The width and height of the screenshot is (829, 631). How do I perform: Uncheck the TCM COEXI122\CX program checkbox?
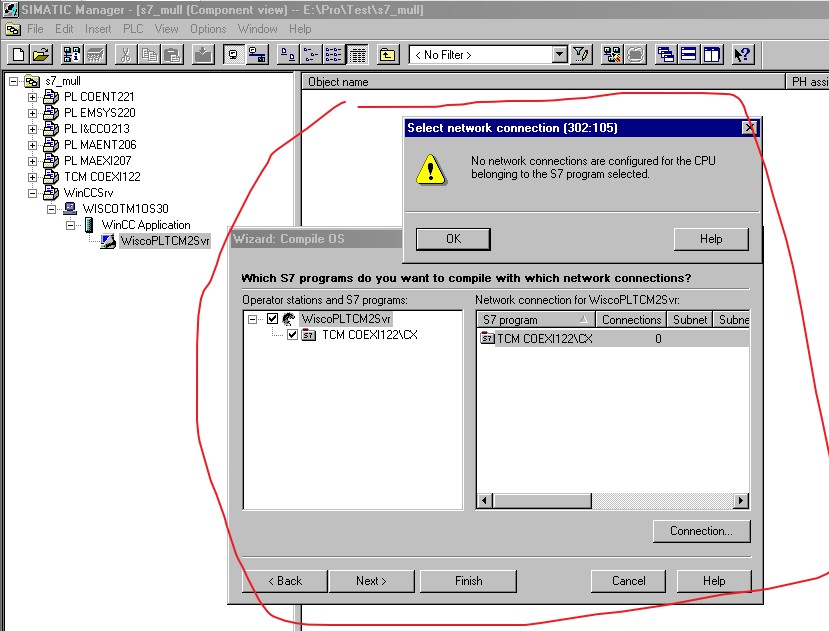(x=292, y=335)
